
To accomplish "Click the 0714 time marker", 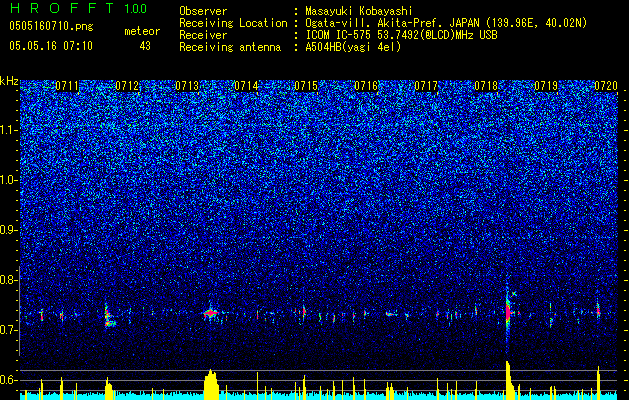I will point(246,86).
